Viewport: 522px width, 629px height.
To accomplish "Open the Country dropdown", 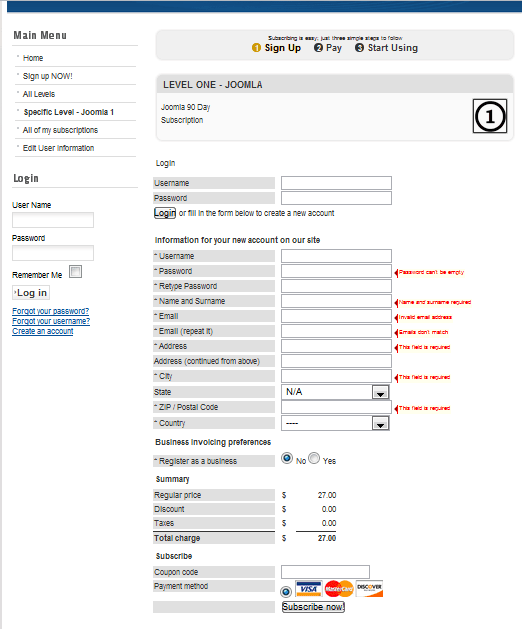I will (x=335, y=423).
